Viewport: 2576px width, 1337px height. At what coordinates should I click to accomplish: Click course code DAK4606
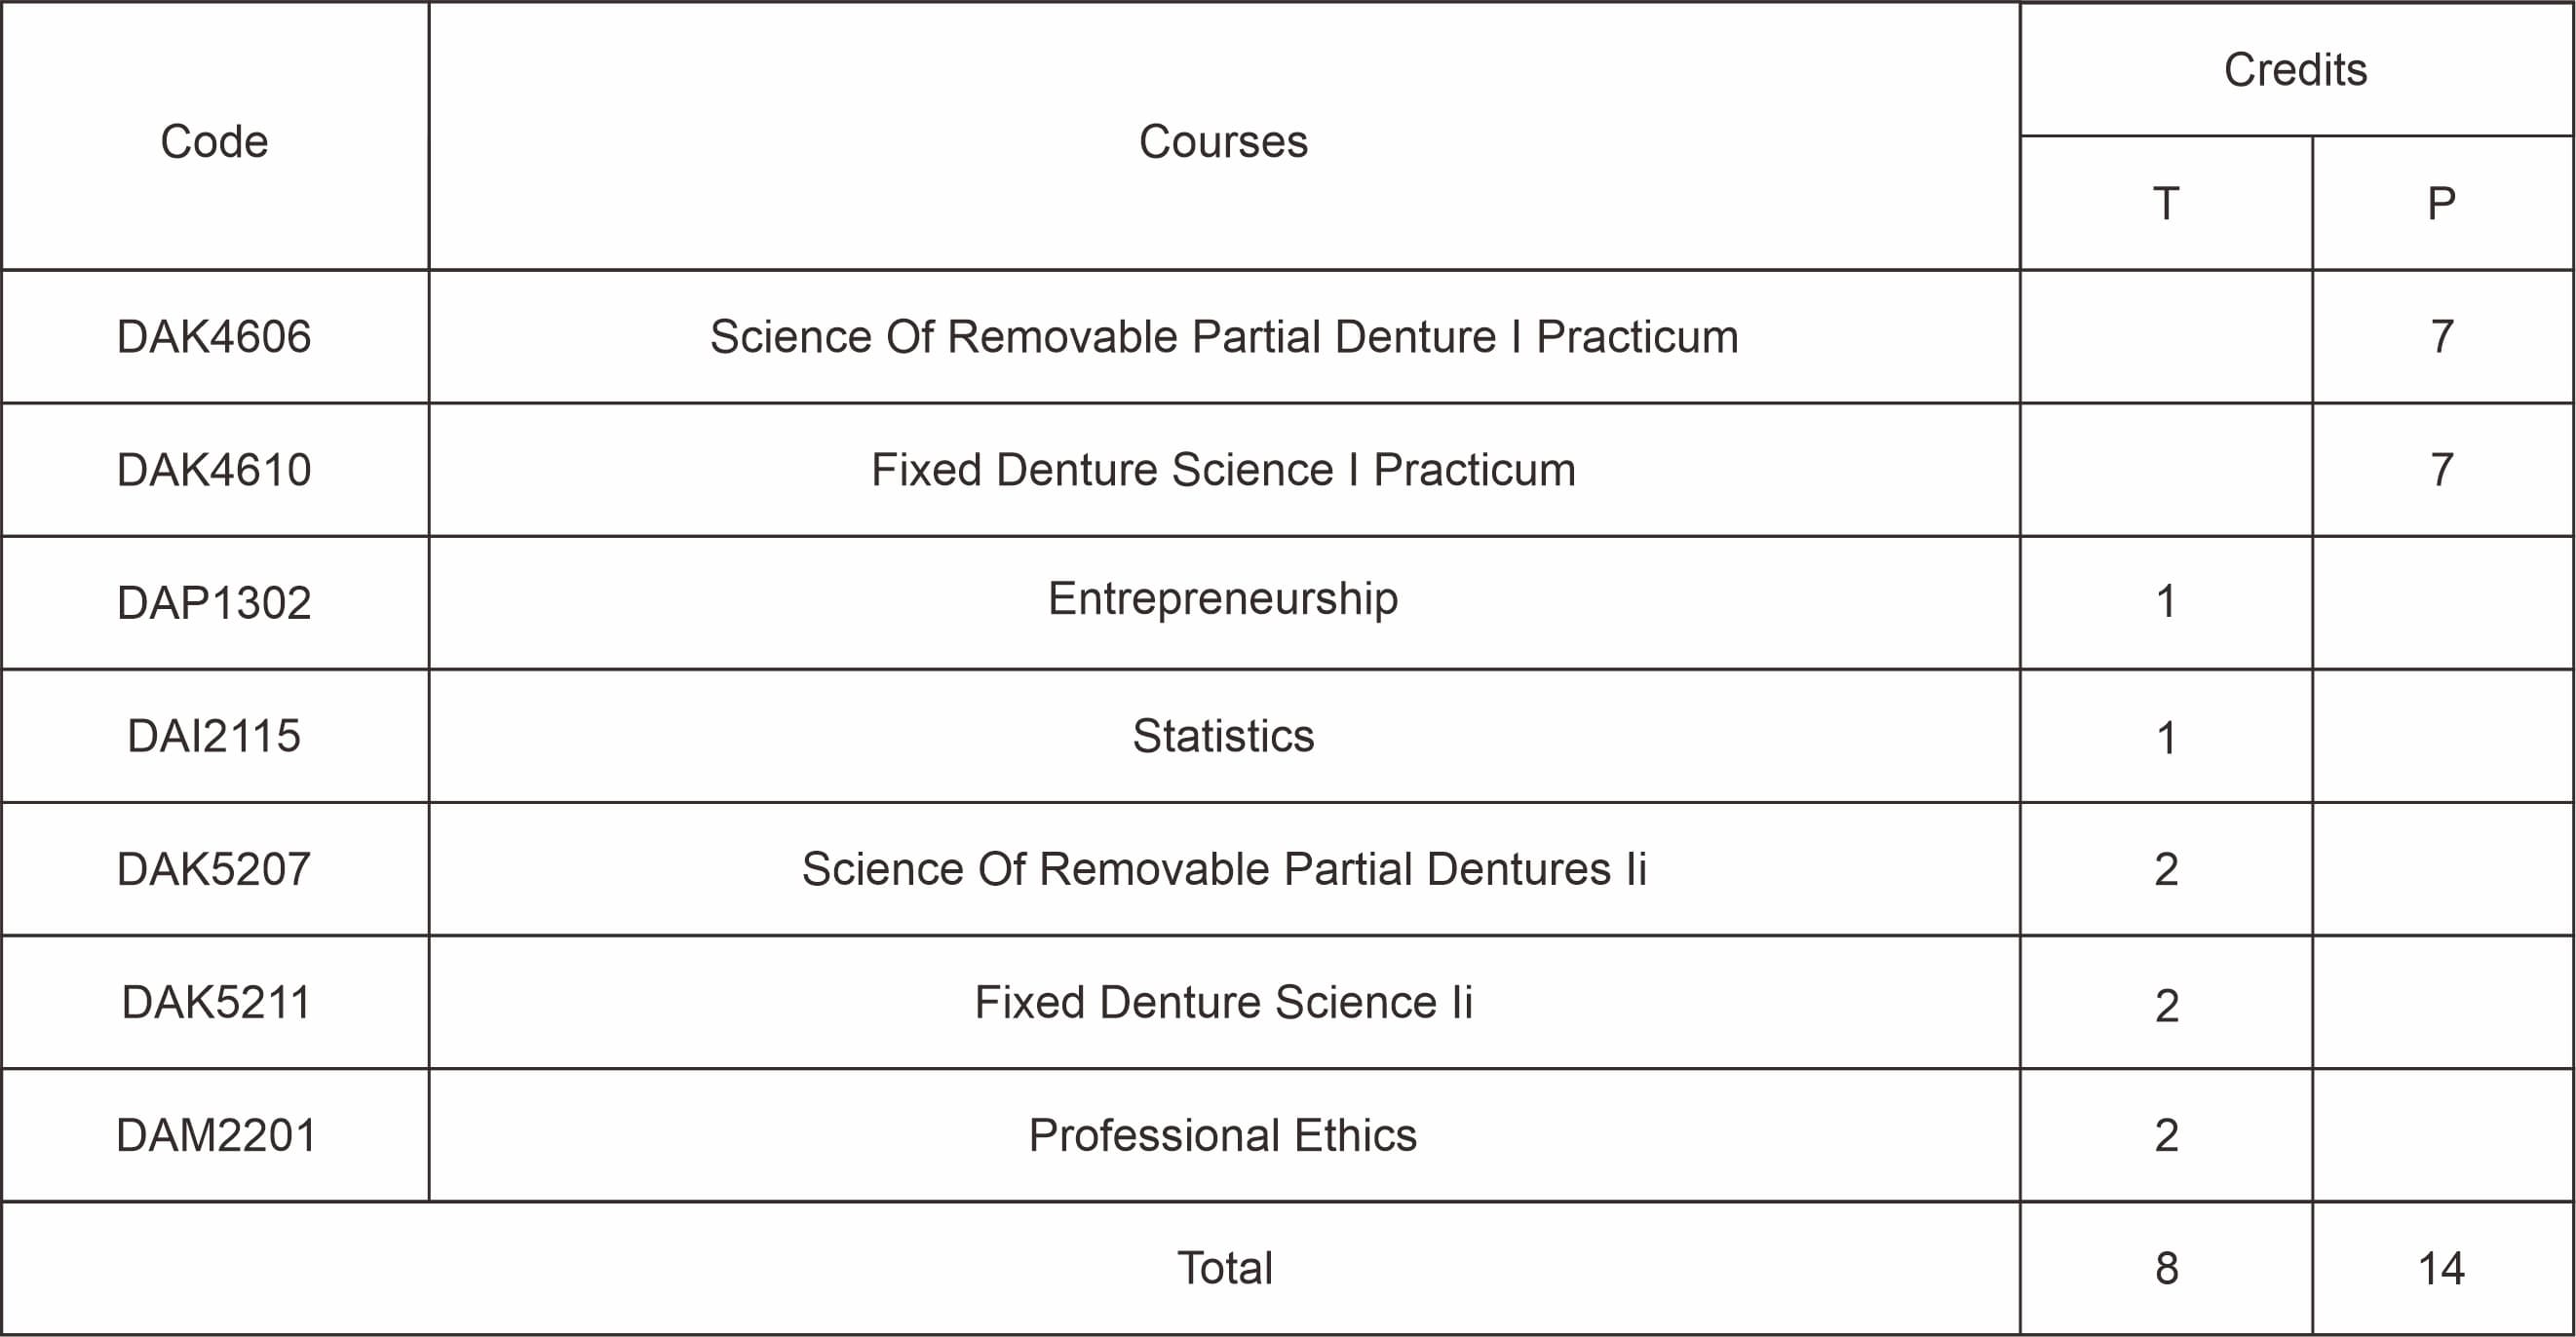tap(214, 336)
